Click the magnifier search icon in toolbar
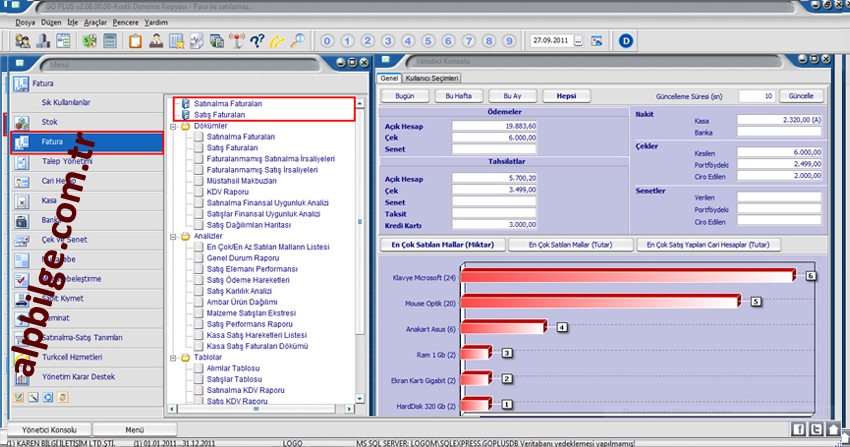 tap(299, 41)
